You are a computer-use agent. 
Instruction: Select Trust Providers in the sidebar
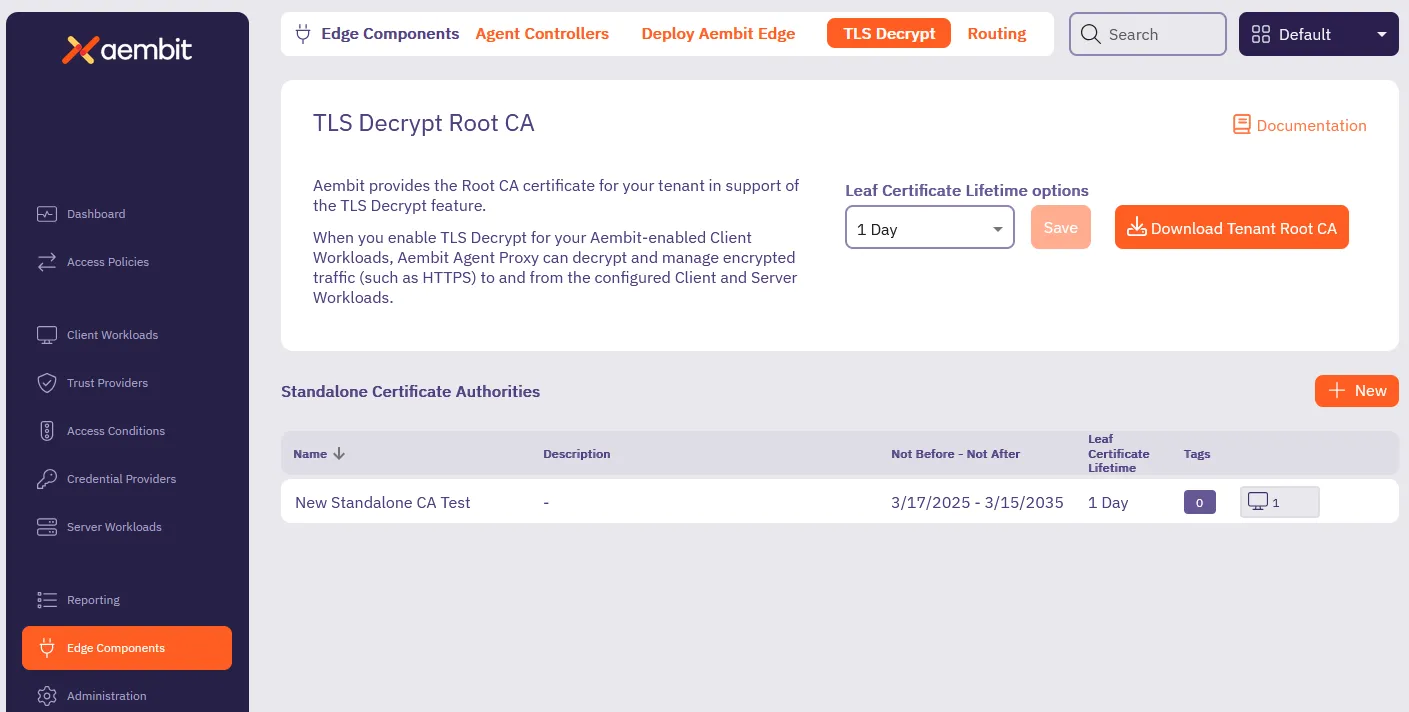105,383
